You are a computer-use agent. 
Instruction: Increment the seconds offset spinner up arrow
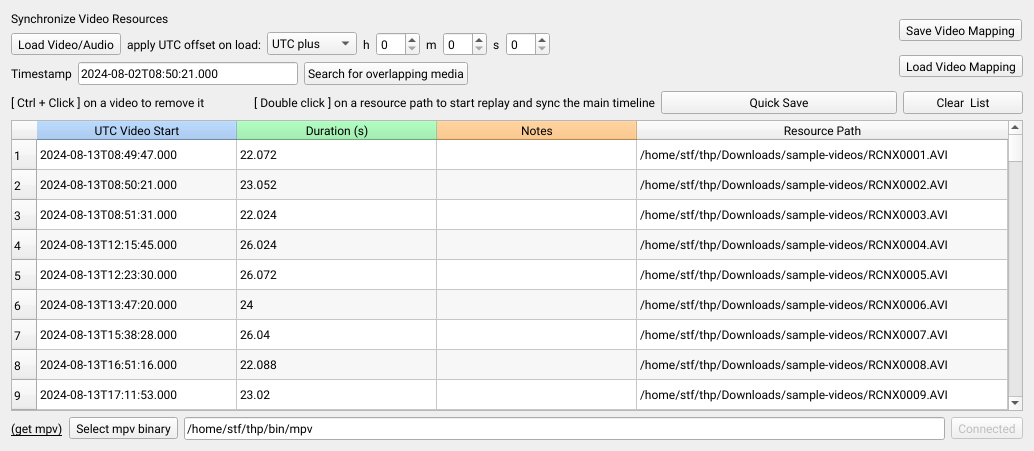point(541,40)
